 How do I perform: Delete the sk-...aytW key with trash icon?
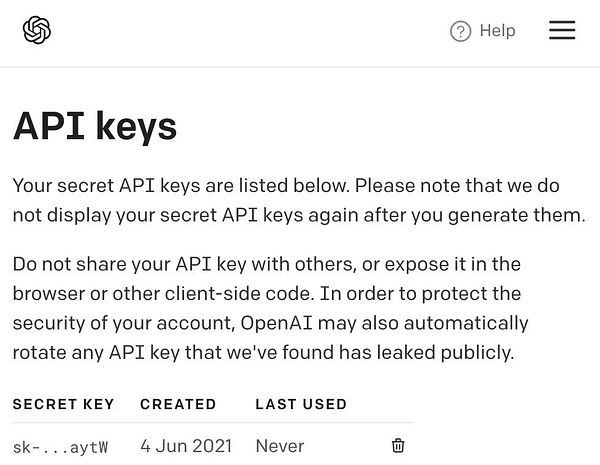point(398,445)
